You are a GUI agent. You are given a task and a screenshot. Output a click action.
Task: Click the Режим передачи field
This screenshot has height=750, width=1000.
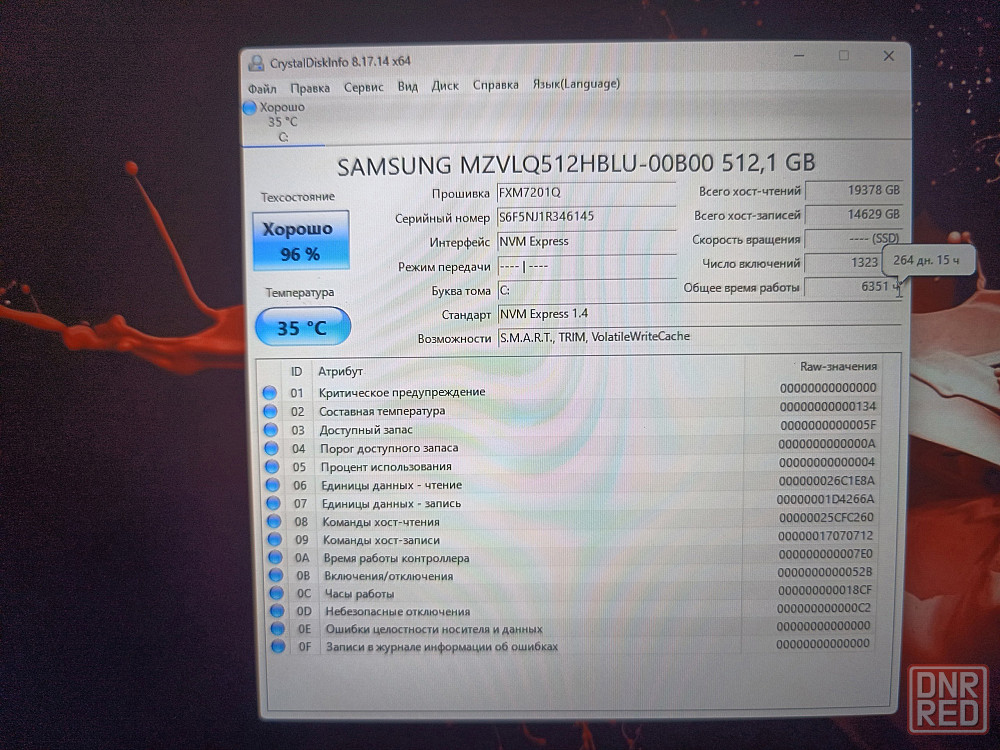tap(586, 266)
